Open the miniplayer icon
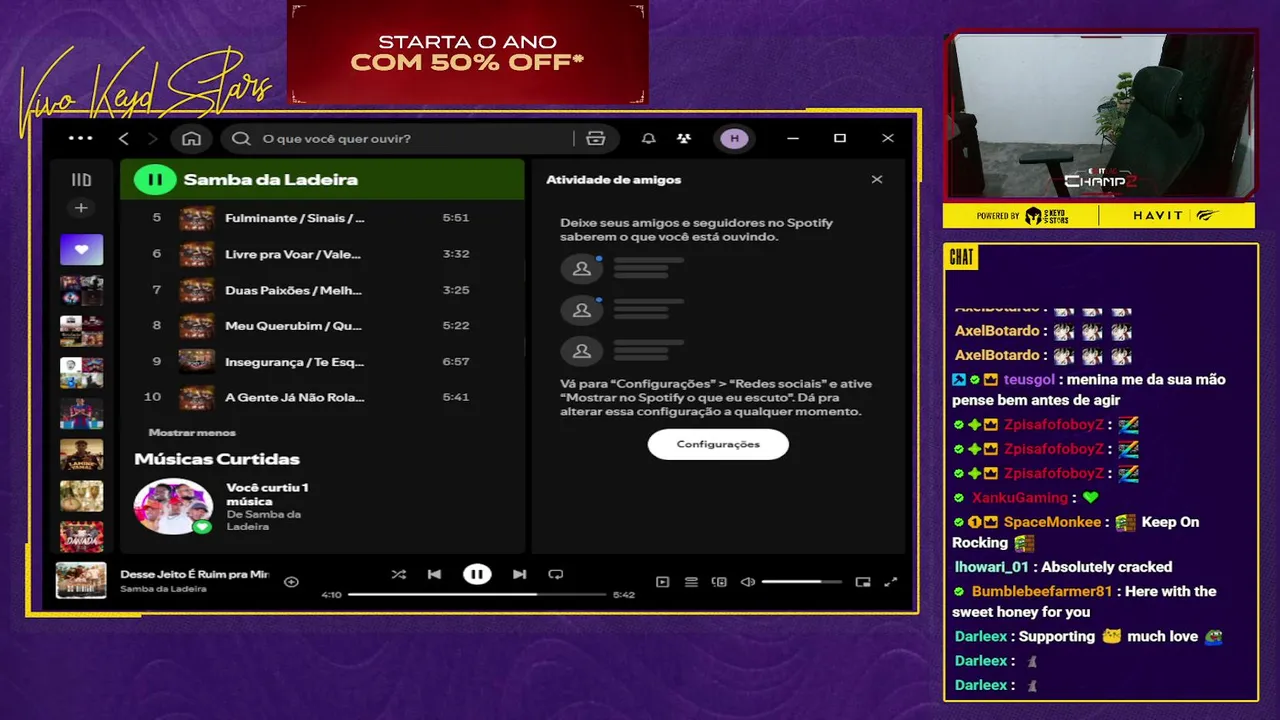Image resolution: width=1280 pixels, height=720 pixels. click(863, 582)
